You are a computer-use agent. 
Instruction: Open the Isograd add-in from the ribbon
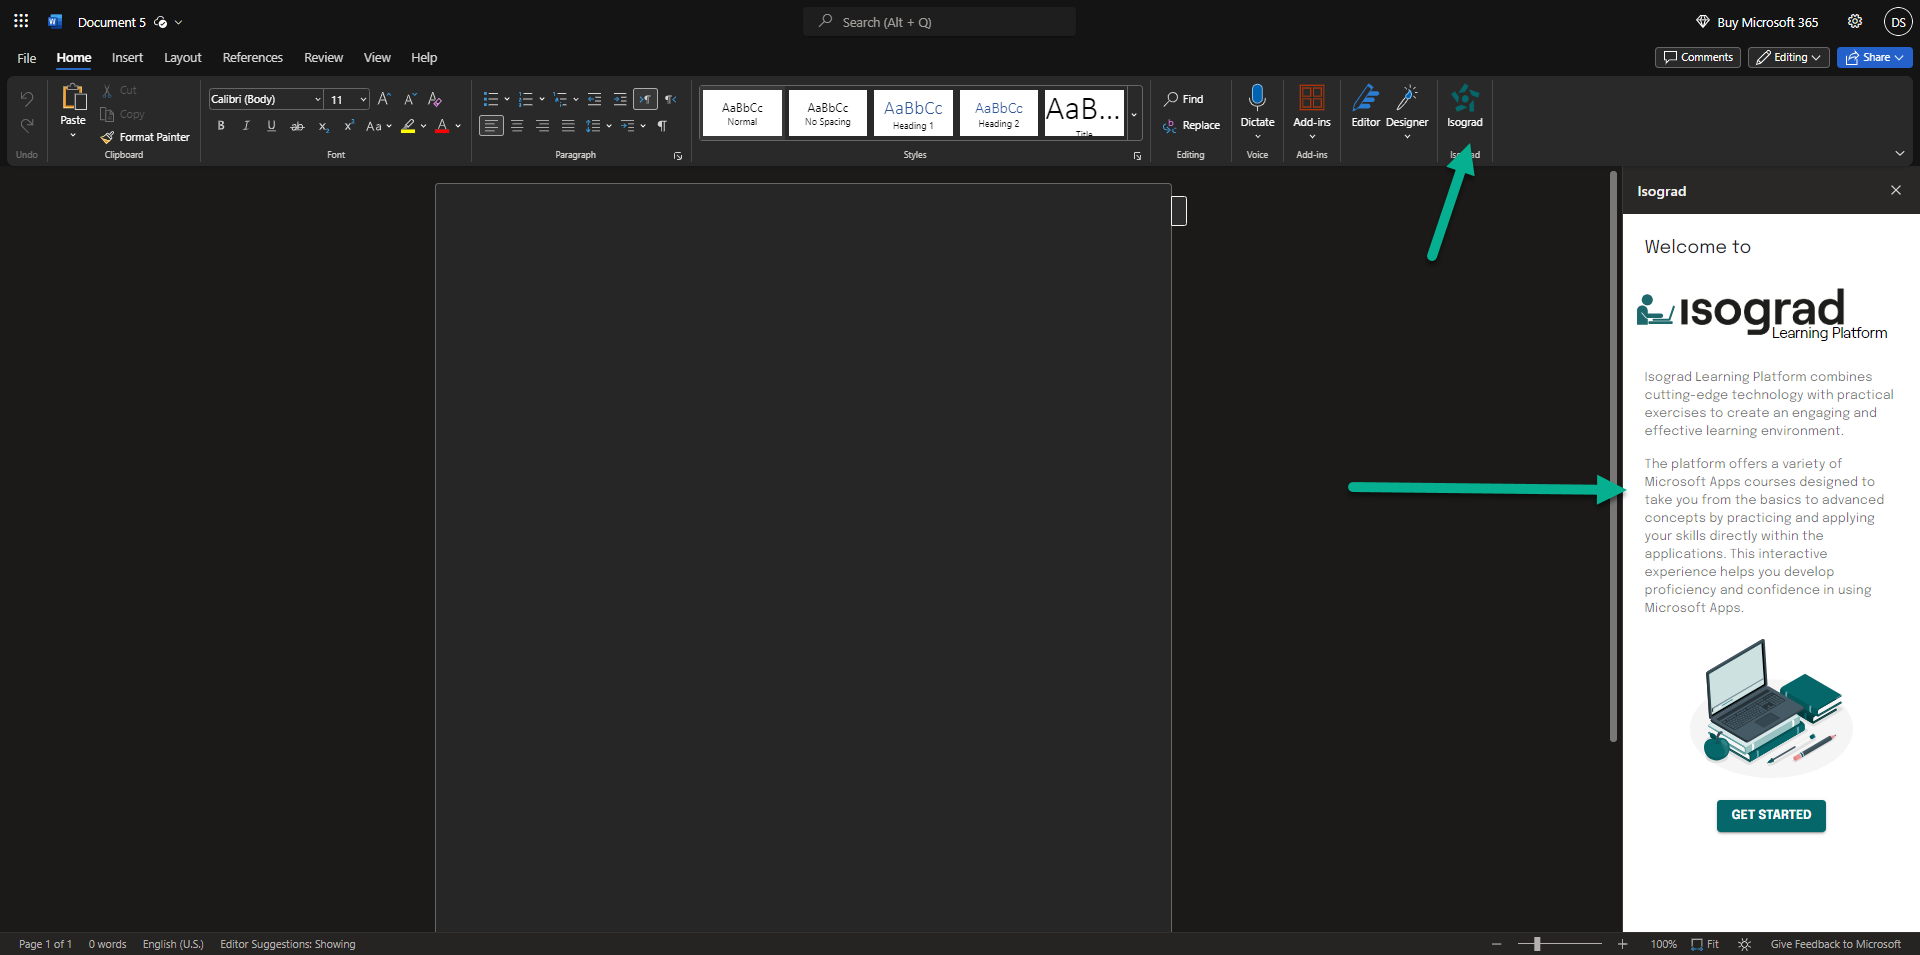pyautogui.click(x=1464, y=107)
